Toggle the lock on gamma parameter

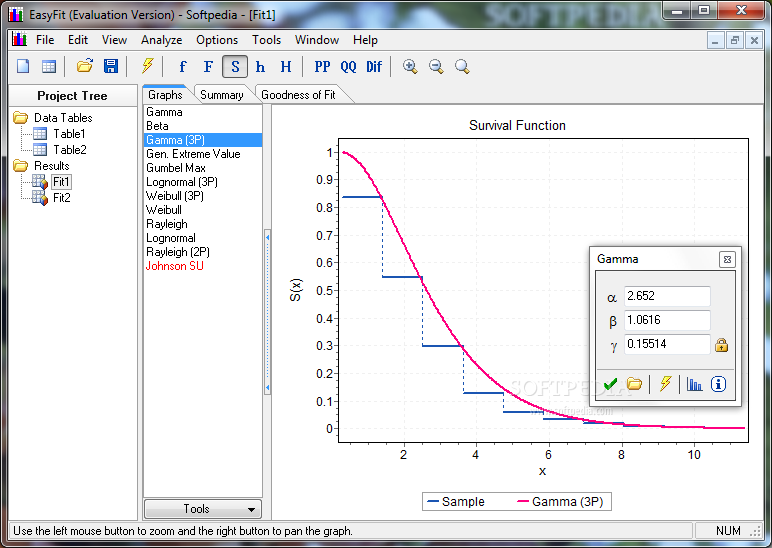(x=722, y=345)
